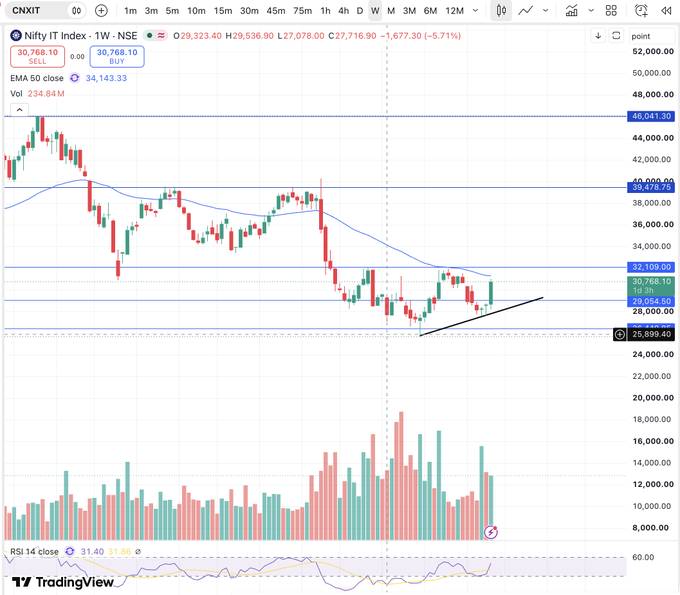The width and height of the screenshot is (680, 595).
Task: Choose the 6M timeframe
Action: click(430, 10)
